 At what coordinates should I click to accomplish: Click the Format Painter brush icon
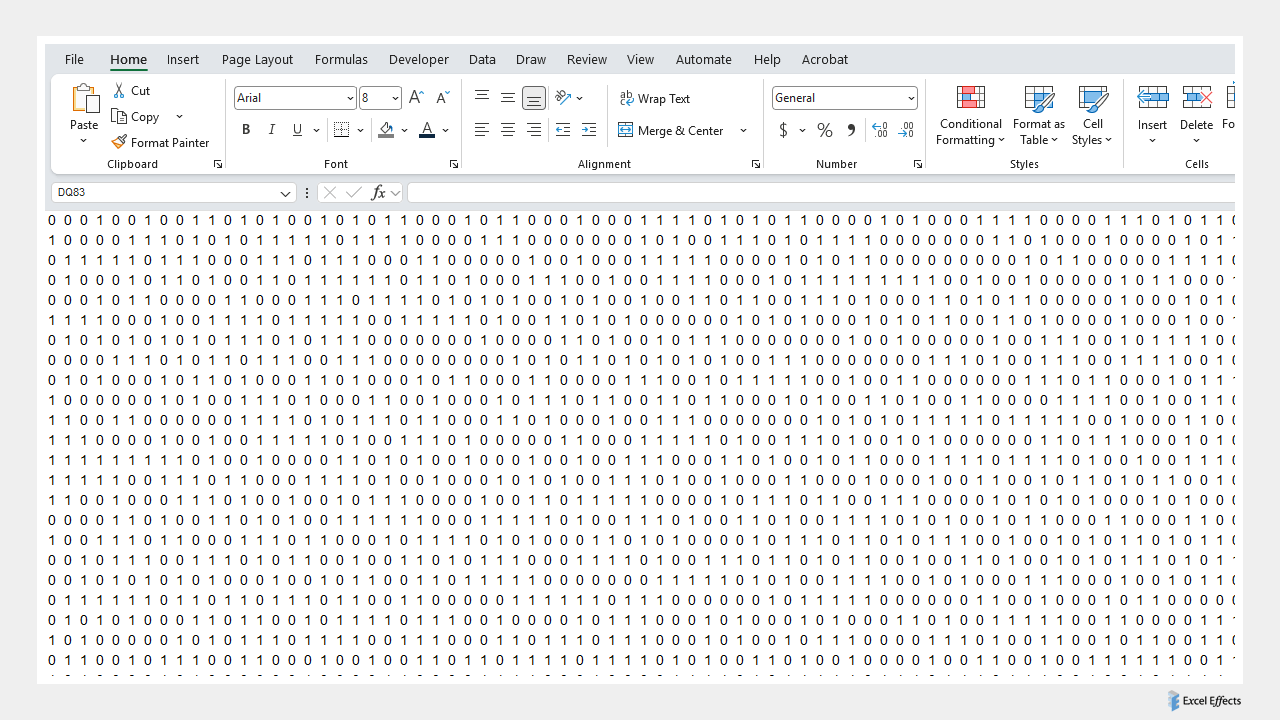pos(119,143)
